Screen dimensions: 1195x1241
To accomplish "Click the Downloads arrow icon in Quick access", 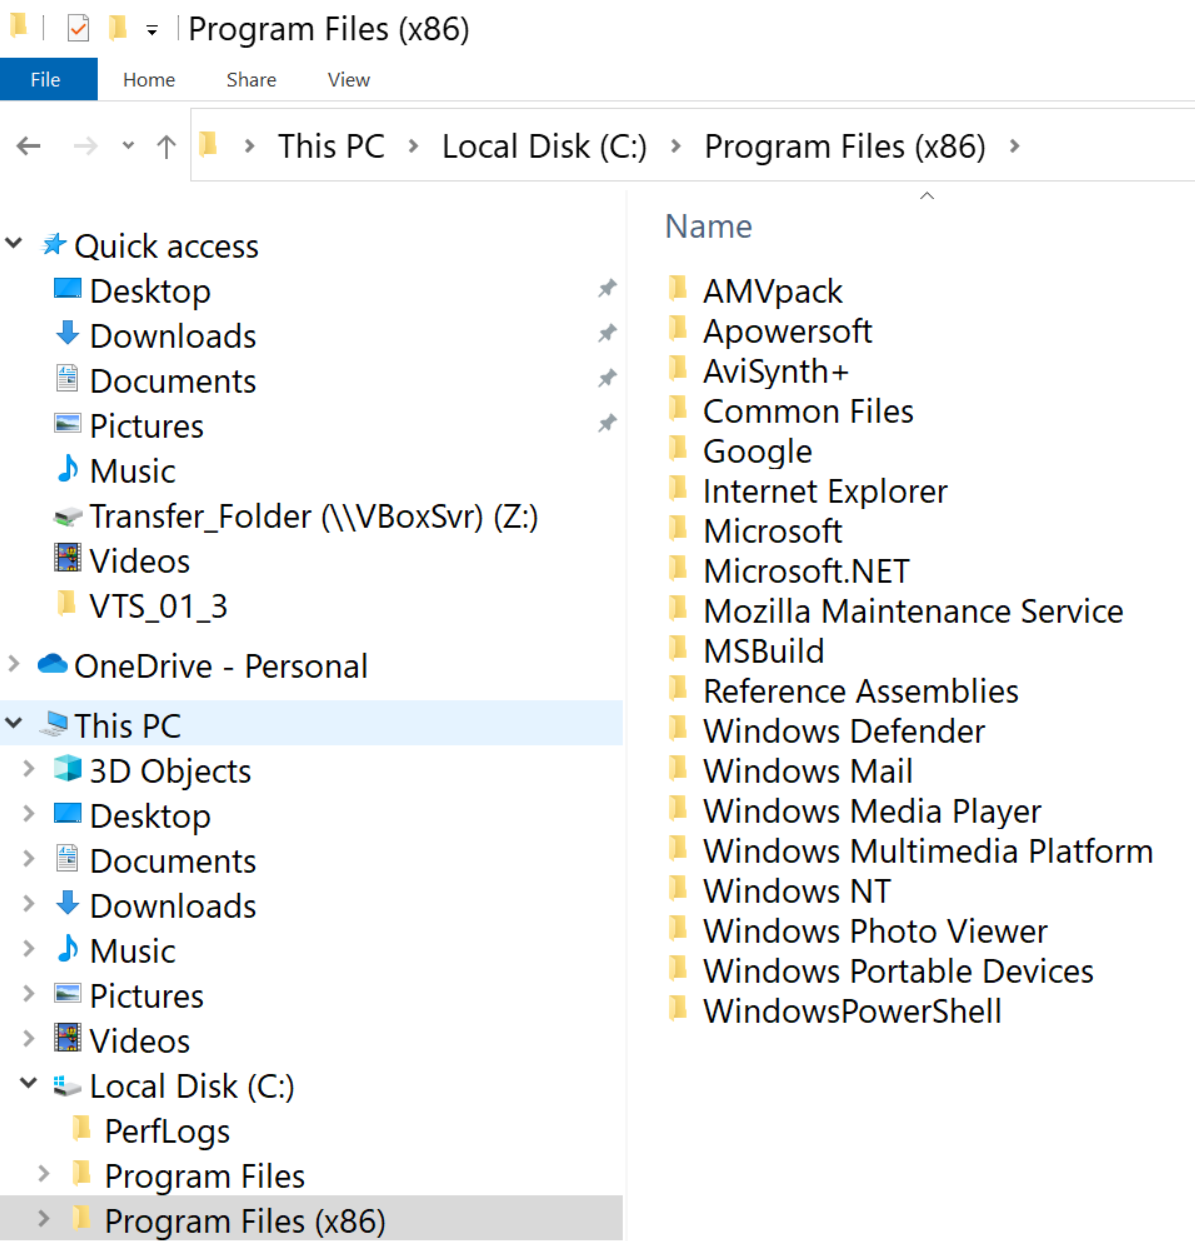I will pos(67,334).
